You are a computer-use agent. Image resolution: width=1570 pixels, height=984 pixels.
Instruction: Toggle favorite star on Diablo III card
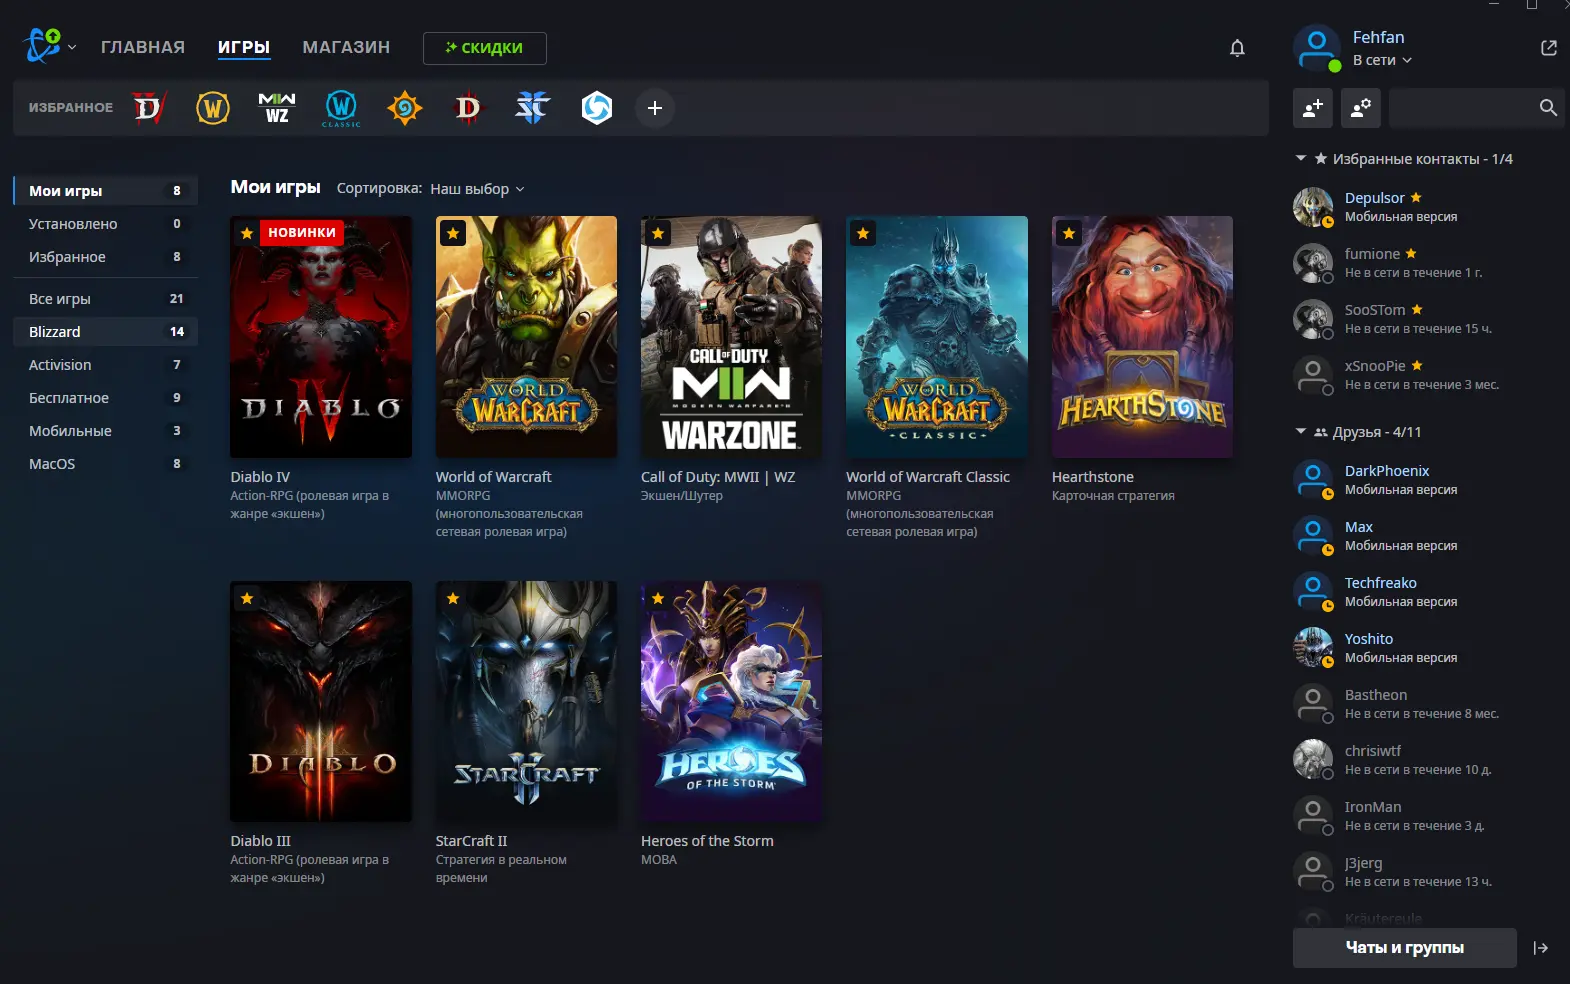247,598
